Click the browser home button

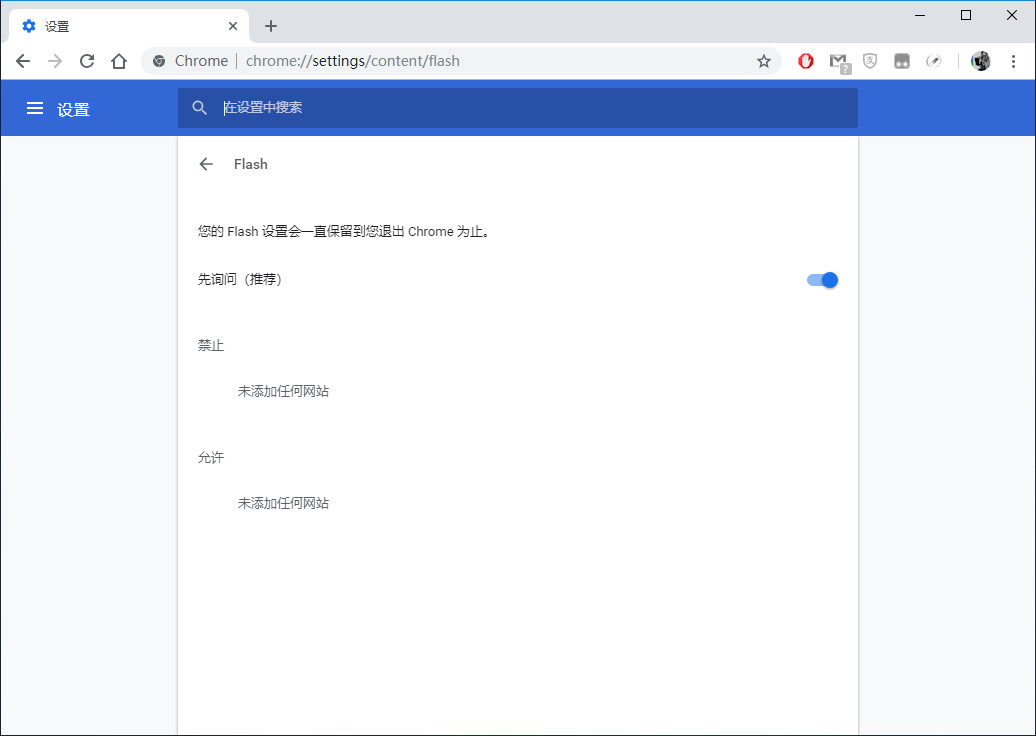119,61
